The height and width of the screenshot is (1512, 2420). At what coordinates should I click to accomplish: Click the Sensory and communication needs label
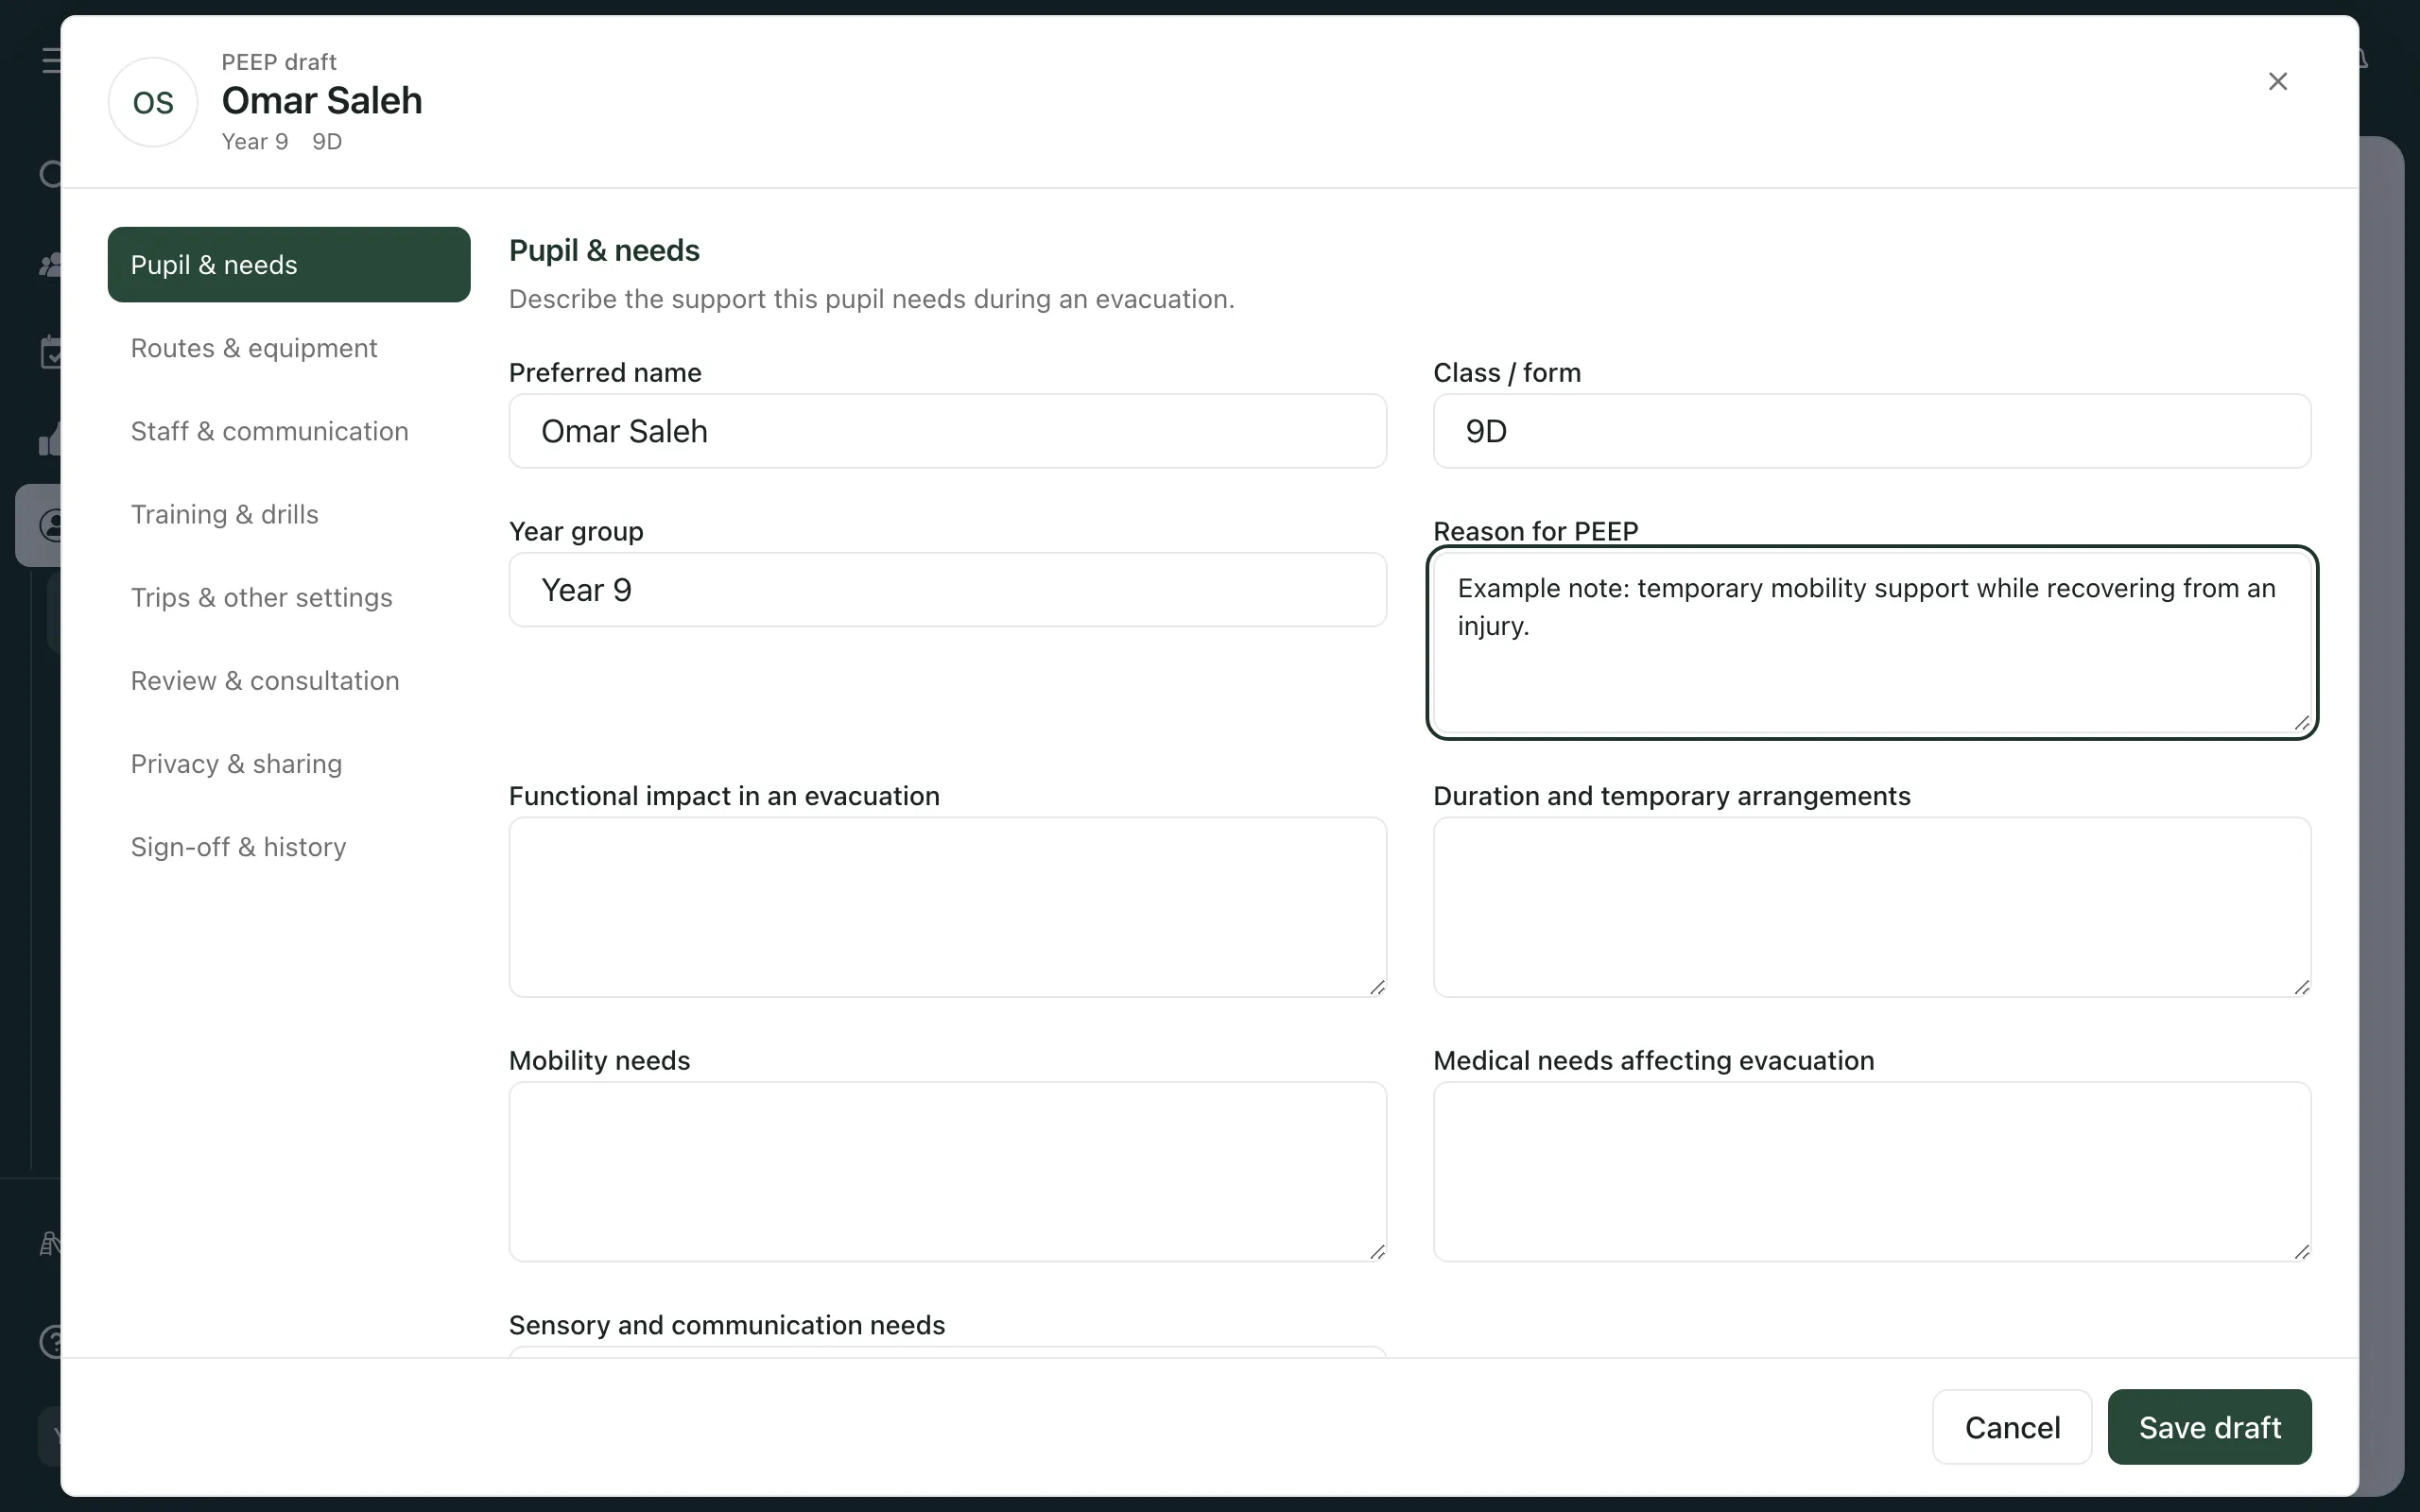pyautogui.click(x=727, y=1325)
